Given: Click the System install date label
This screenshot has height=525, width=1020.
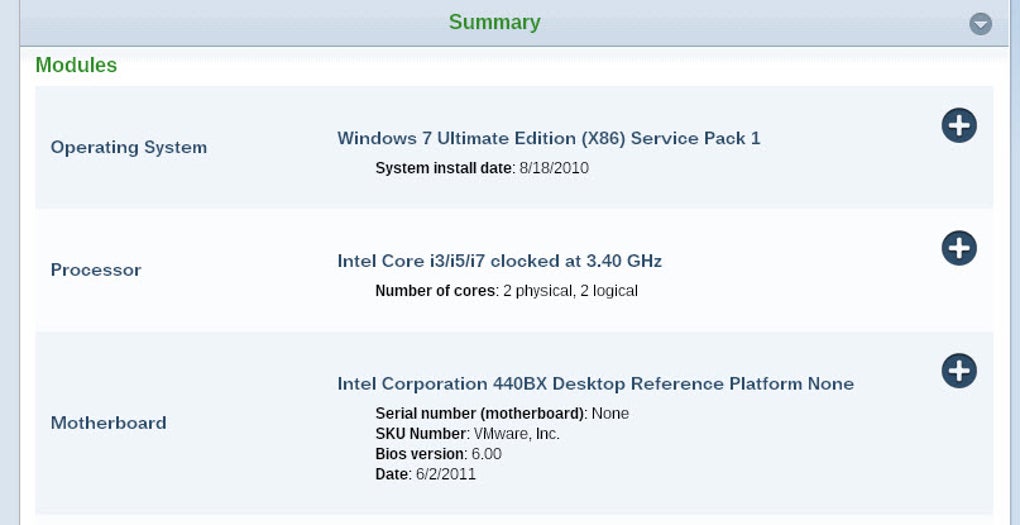Looking at the screenshot, I should coord(444,168).
